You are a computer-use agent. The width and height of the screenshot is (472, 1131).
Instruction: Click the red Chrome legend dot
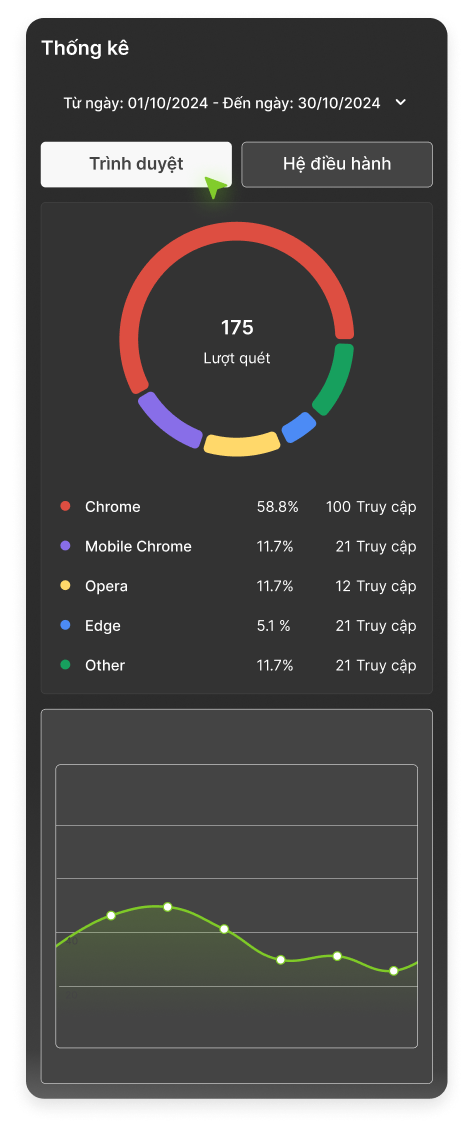point(66,506)
